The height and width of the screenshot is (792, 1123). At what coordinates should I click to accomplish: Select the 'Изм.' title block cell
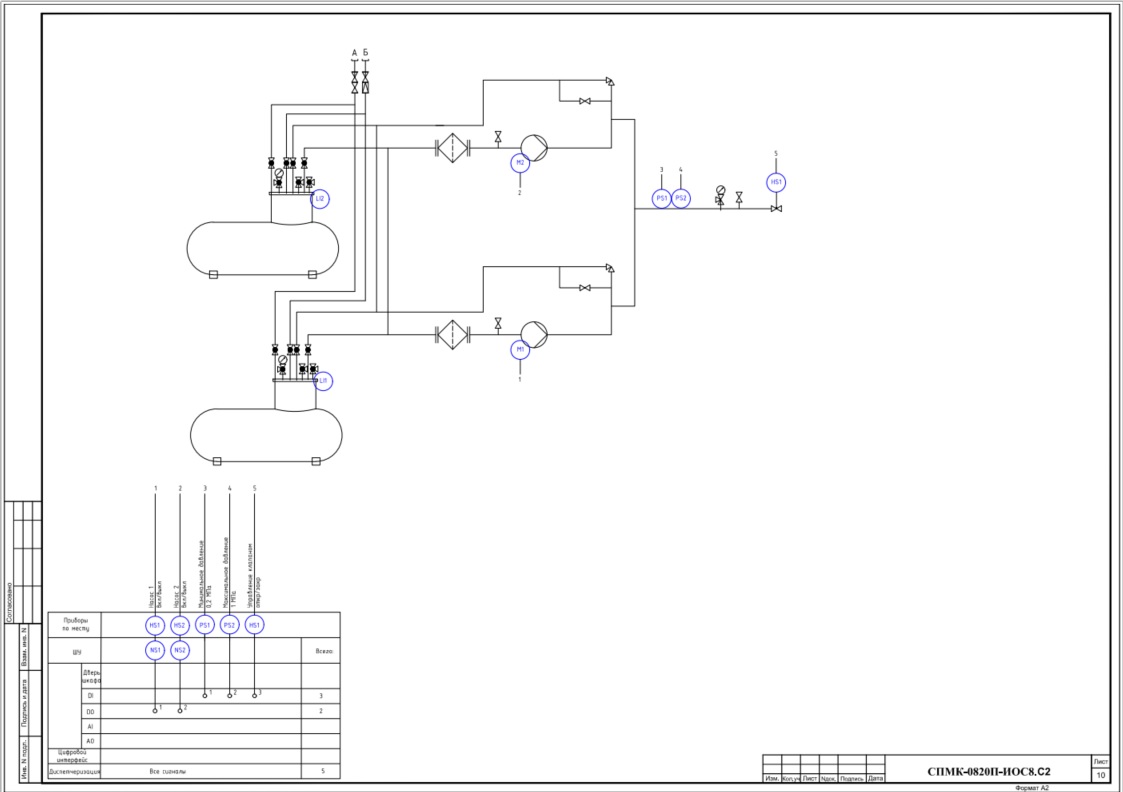click(772, 778)
